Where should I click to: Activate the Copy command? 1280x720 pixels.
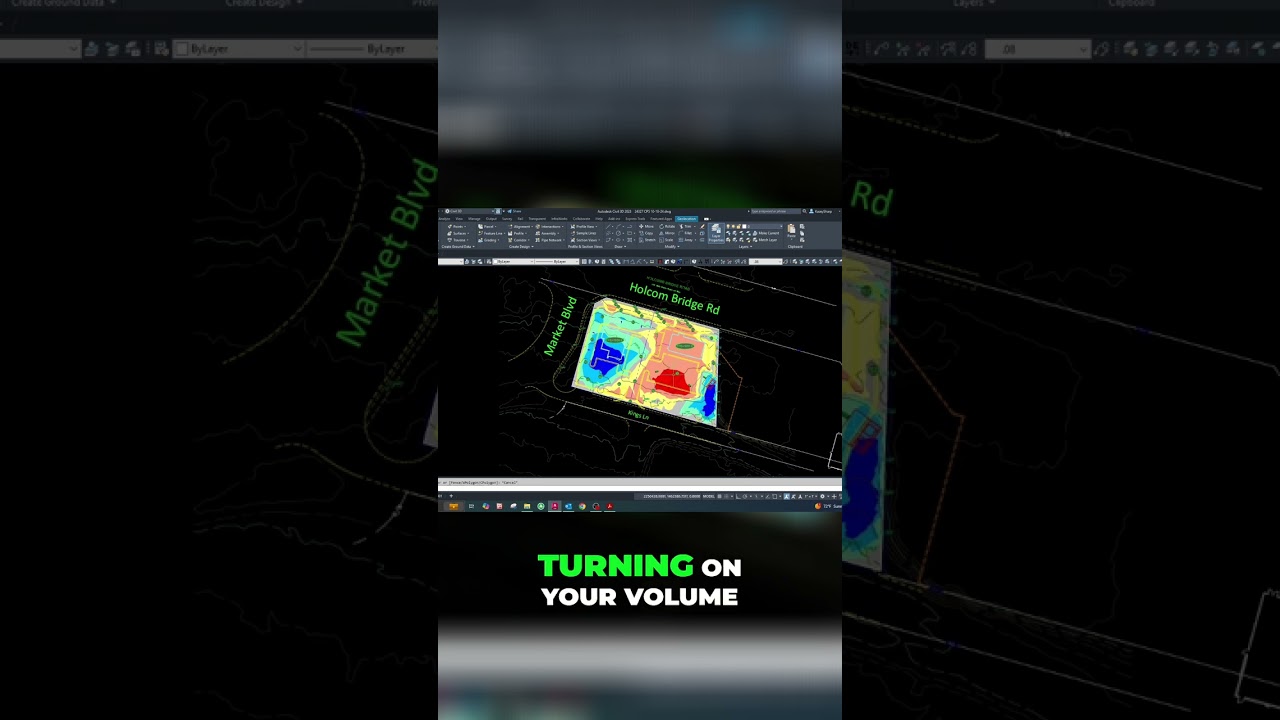click(x=647, y=233)
